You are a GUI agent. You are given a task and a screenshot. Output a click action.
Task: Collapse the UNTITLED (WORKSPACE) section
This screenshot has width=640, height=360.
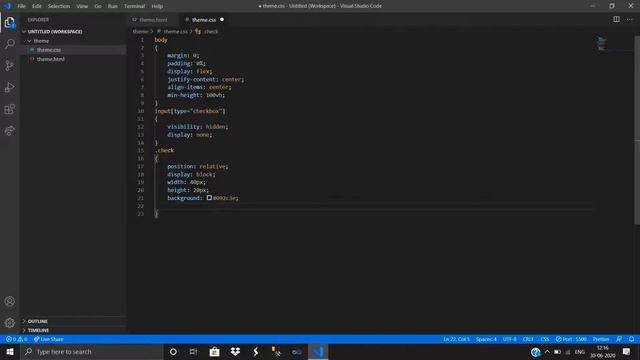54,31
